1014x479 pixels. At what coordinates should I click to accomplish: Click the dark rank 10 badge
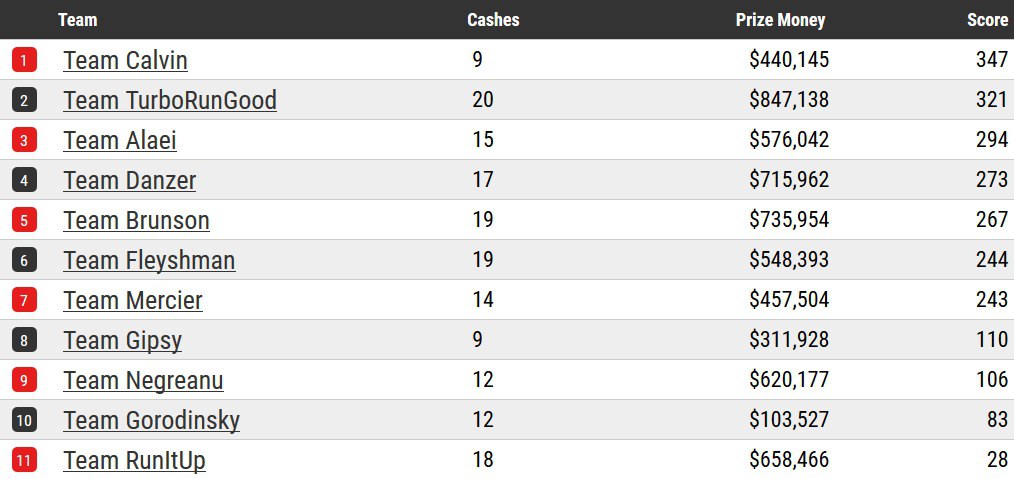[24, 420]
